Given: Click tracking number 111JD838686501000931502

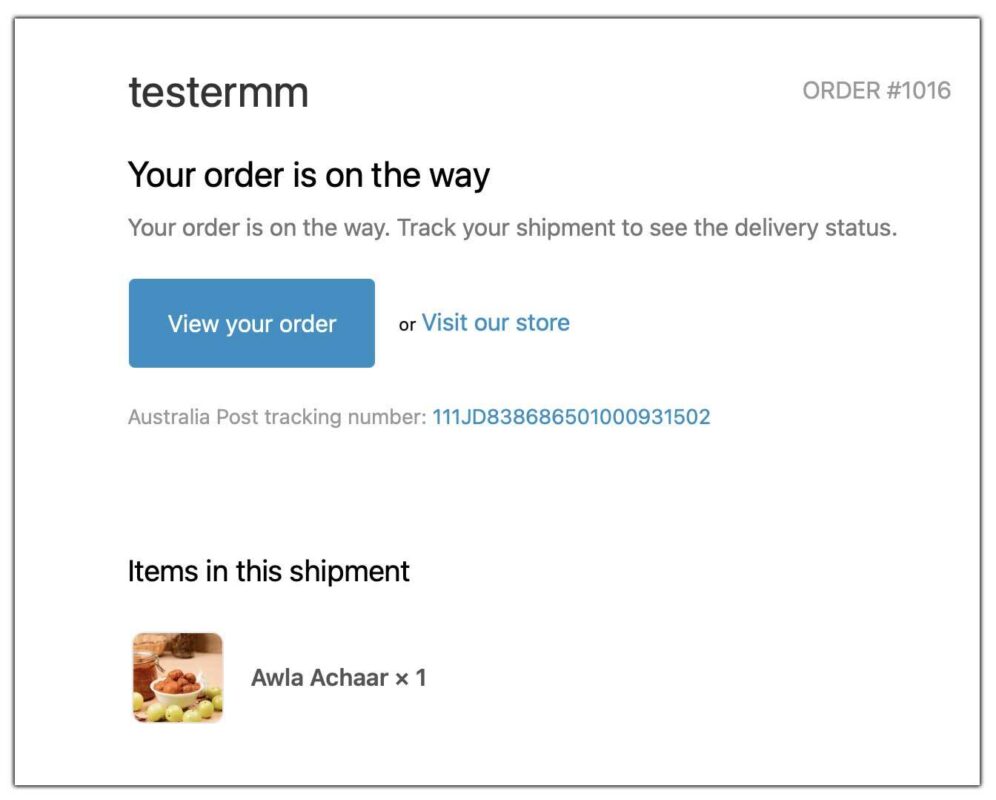Looking at the screenshot, I should point(570,416).
